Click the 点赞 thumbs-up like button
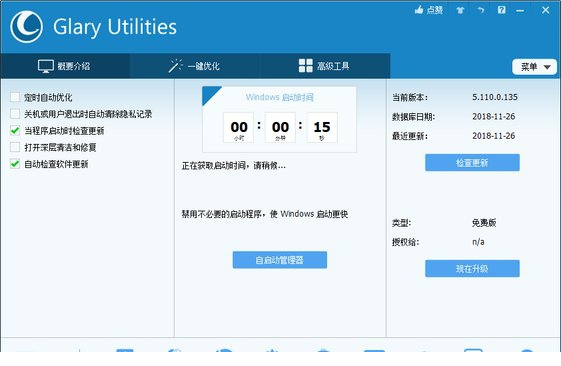Viewport: 561px width, 366px height. (x=429, y=10)
